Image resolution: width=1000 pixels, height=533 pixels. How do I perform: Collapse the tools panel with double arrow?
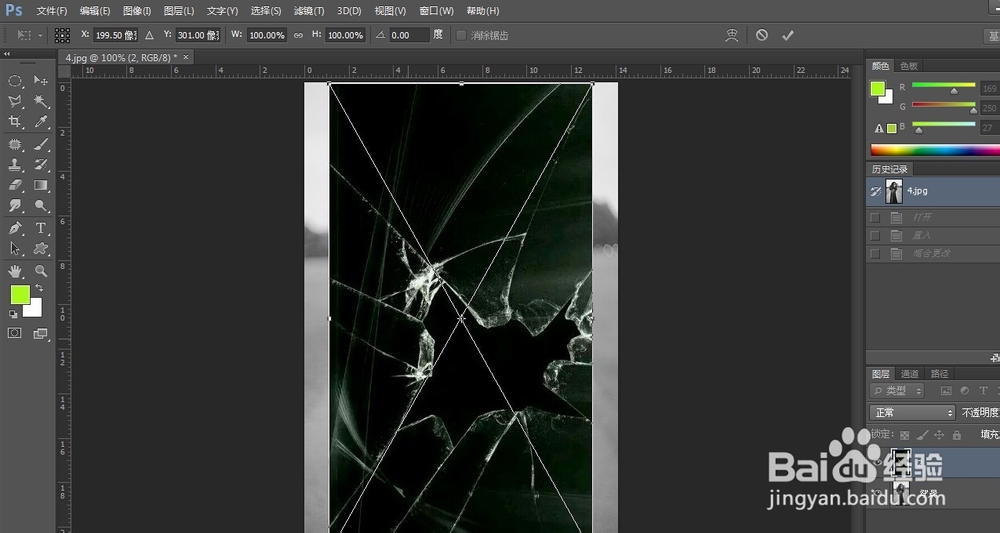[7, 54]
